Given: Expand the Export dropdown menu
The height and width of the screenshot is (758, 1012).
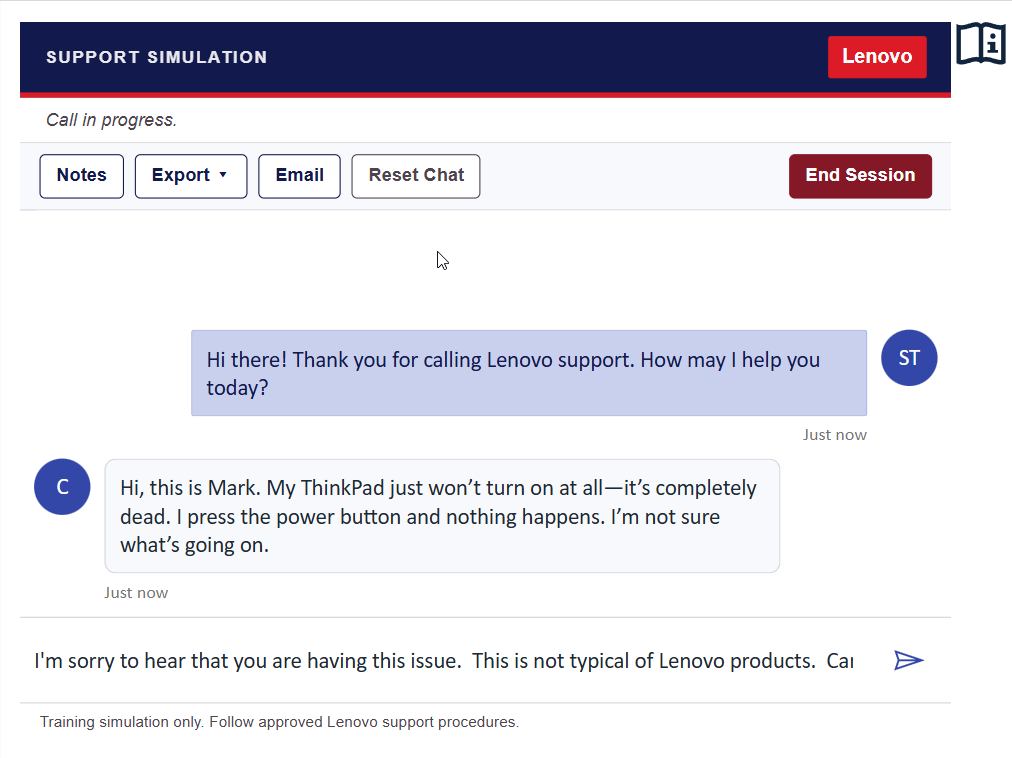Looking at the screenshot, I should pyautogui.click(x=191, y=176).
